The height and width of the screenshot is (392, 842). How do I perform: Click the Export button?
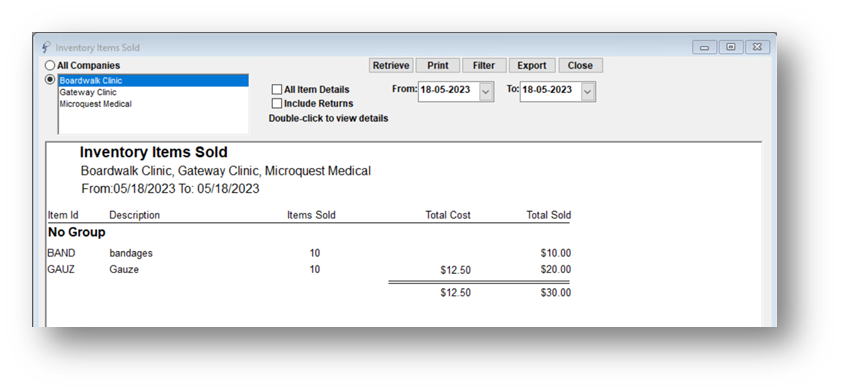(532, 66)
